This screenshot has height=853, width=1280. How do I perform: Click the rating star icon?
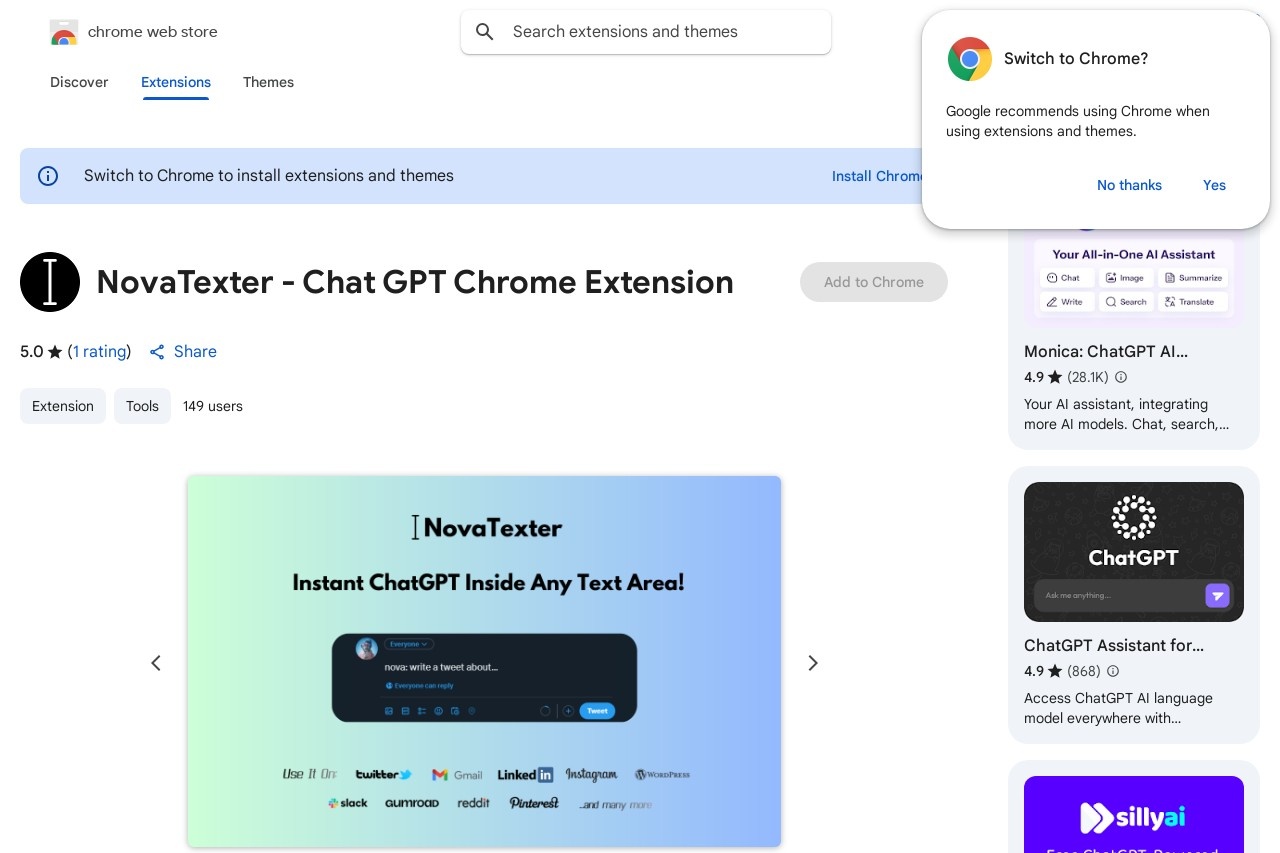(55, 352)
